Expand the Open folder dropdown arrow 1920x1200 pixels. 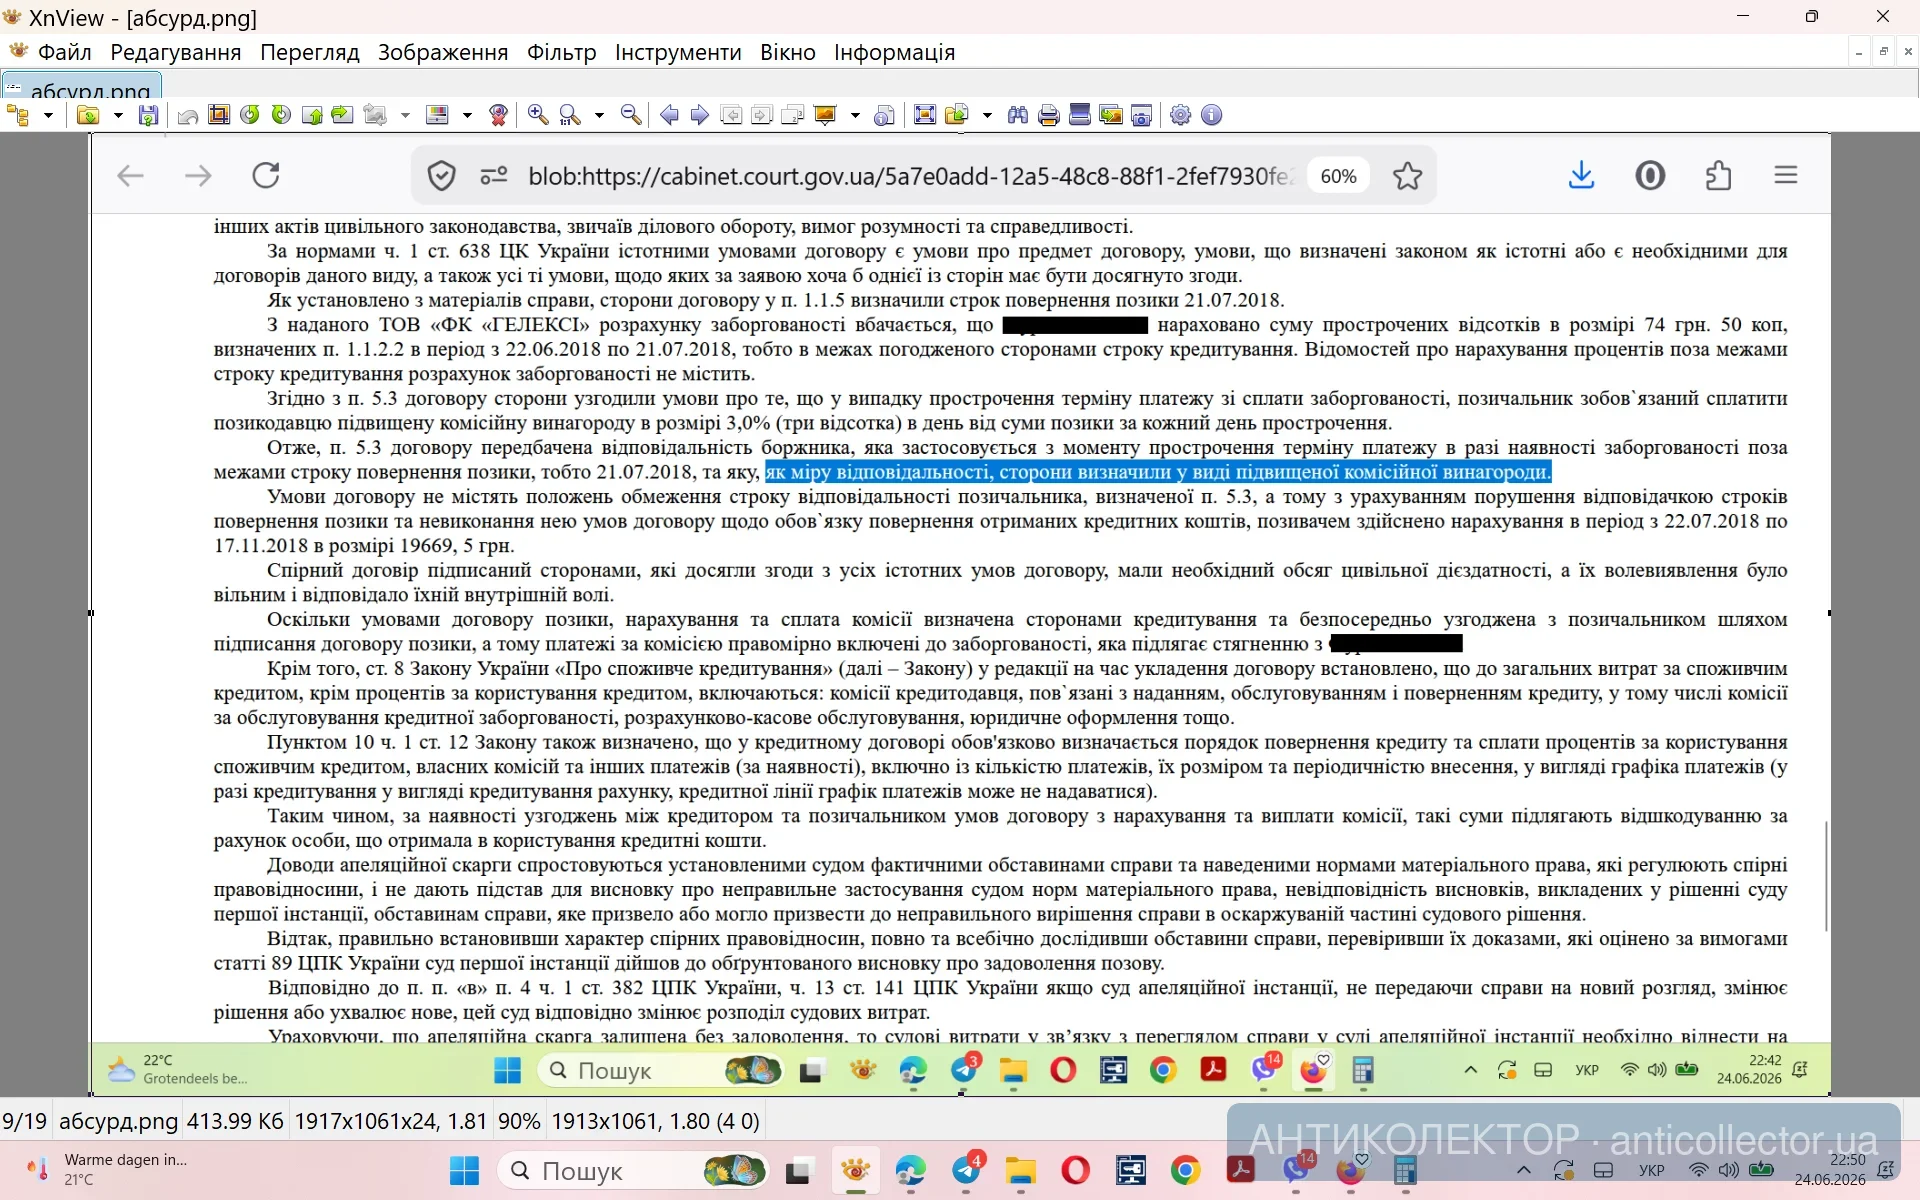coord(118,115)
